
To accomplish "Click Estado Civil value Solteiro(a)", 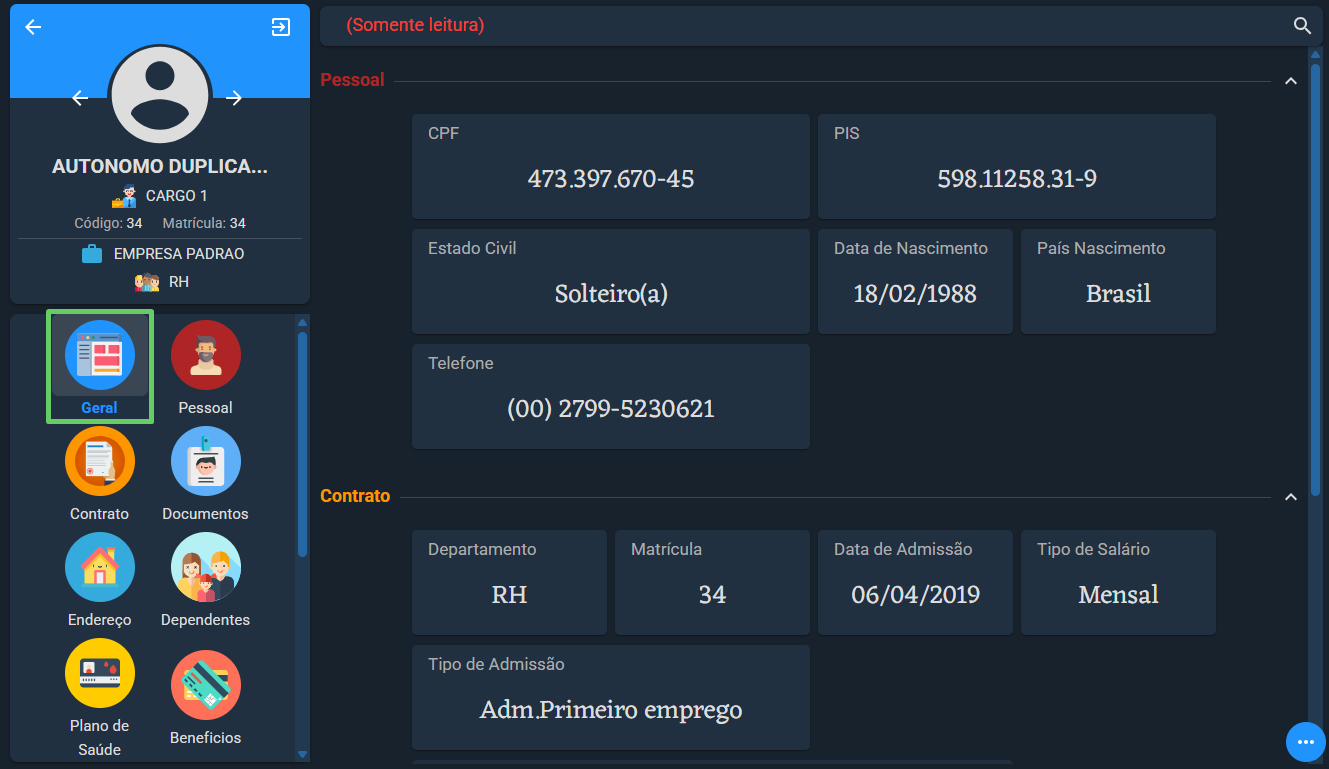I will (x=611, y=294).
